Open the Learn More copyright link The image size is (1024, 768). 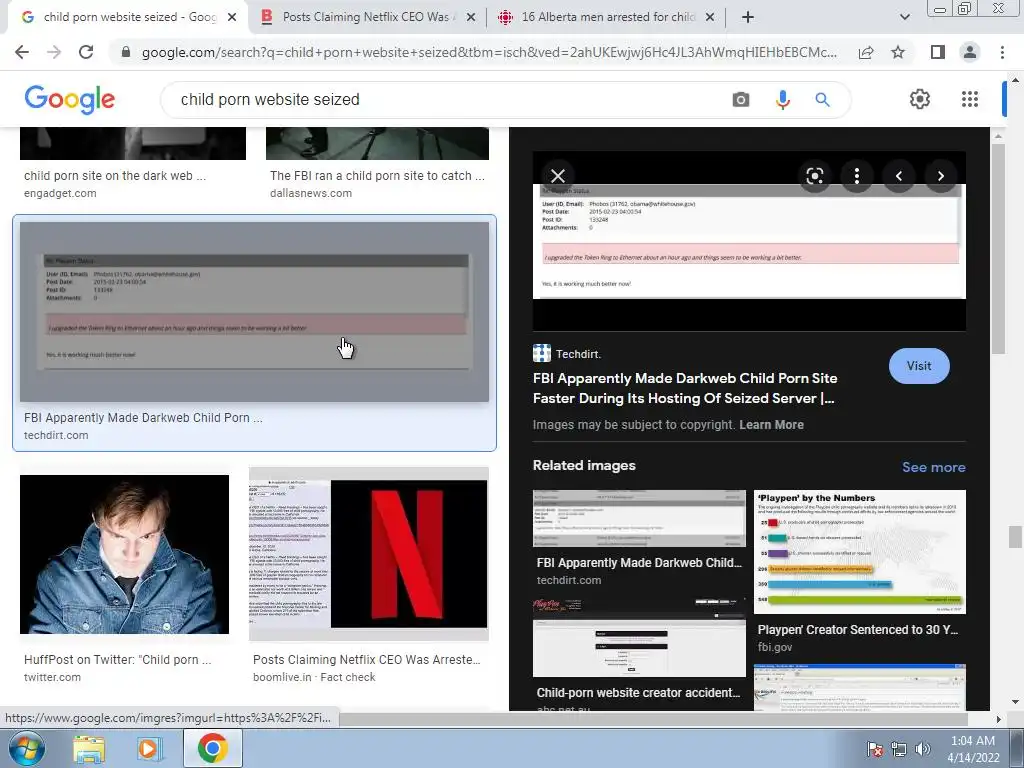771,424
